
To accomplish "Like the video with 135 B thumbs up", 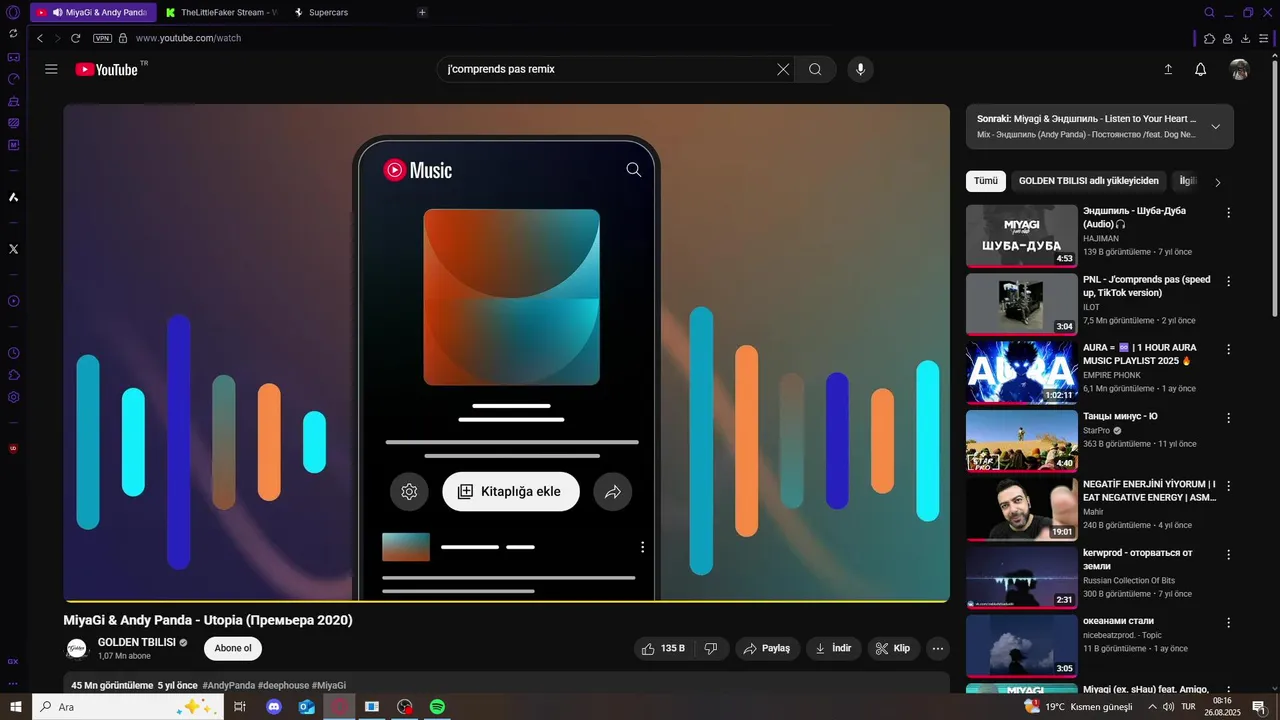I will pyautogui.click(x=665, y=648).
